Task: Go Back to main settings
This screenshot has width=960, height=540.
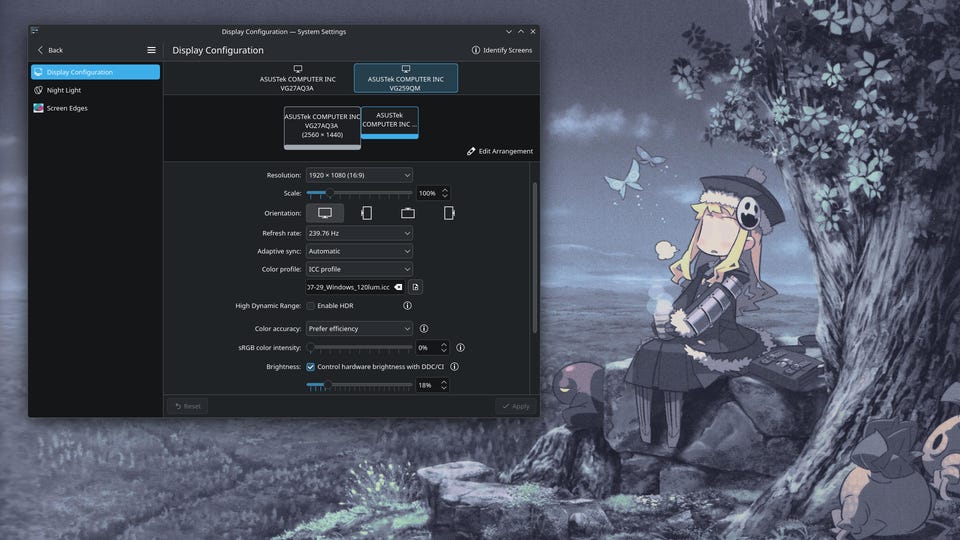Action: coord(50,50)
